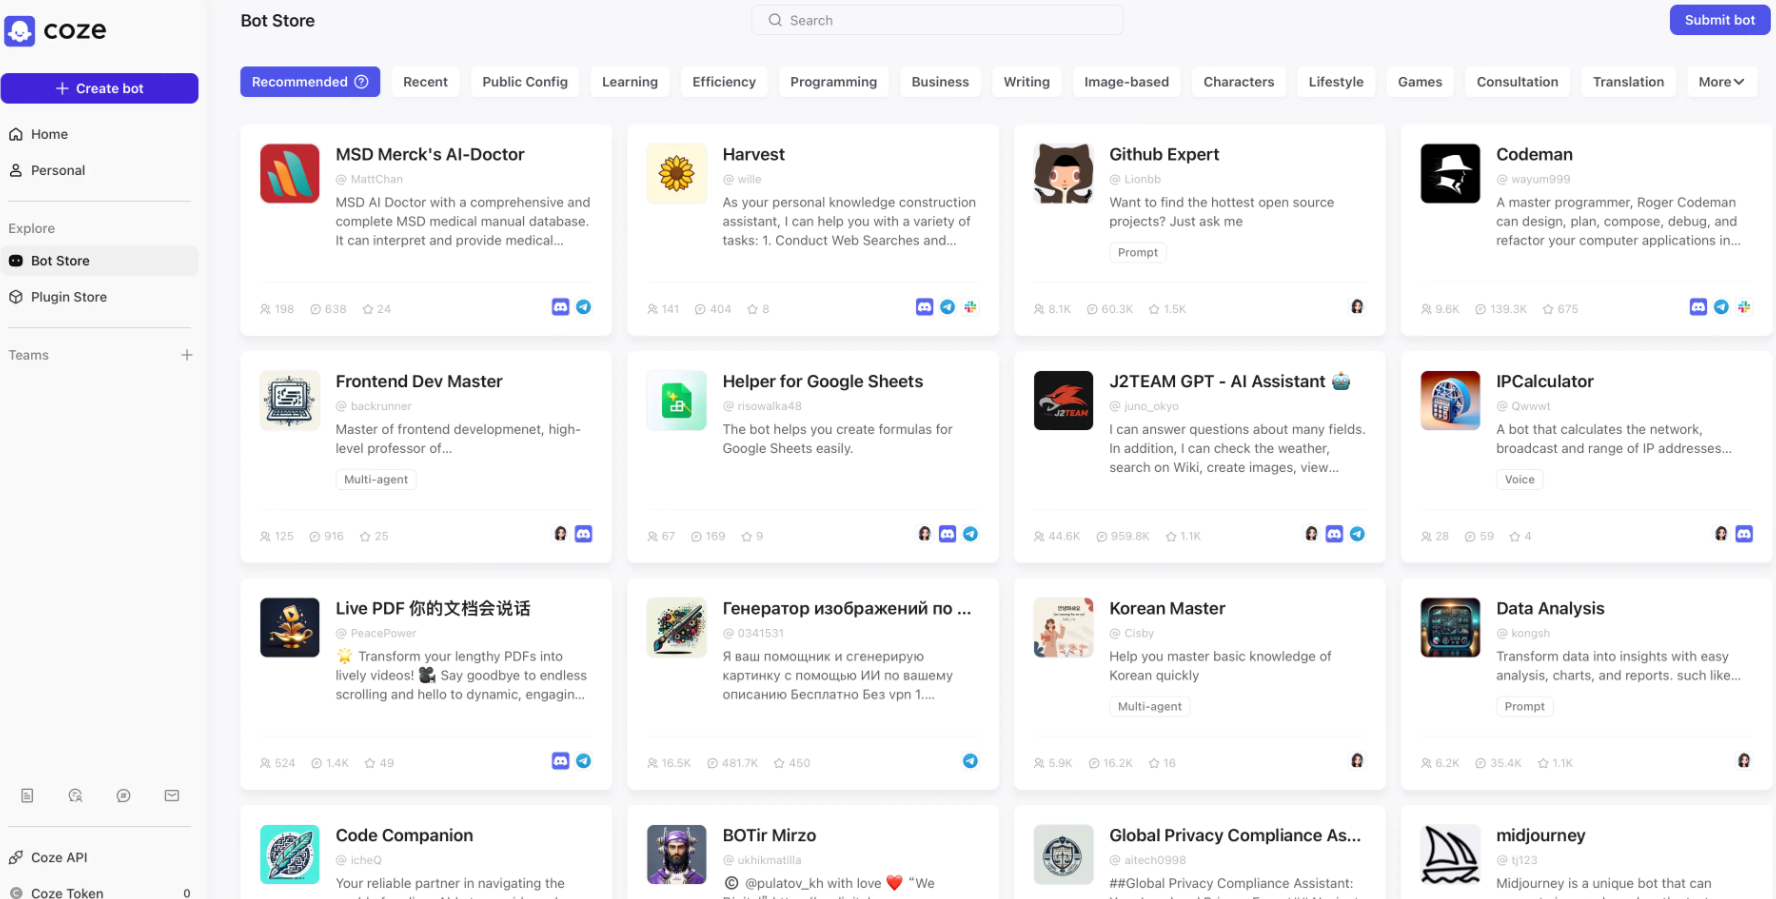
Task: Click the Lifestyle category tab
Action: 1335,82
